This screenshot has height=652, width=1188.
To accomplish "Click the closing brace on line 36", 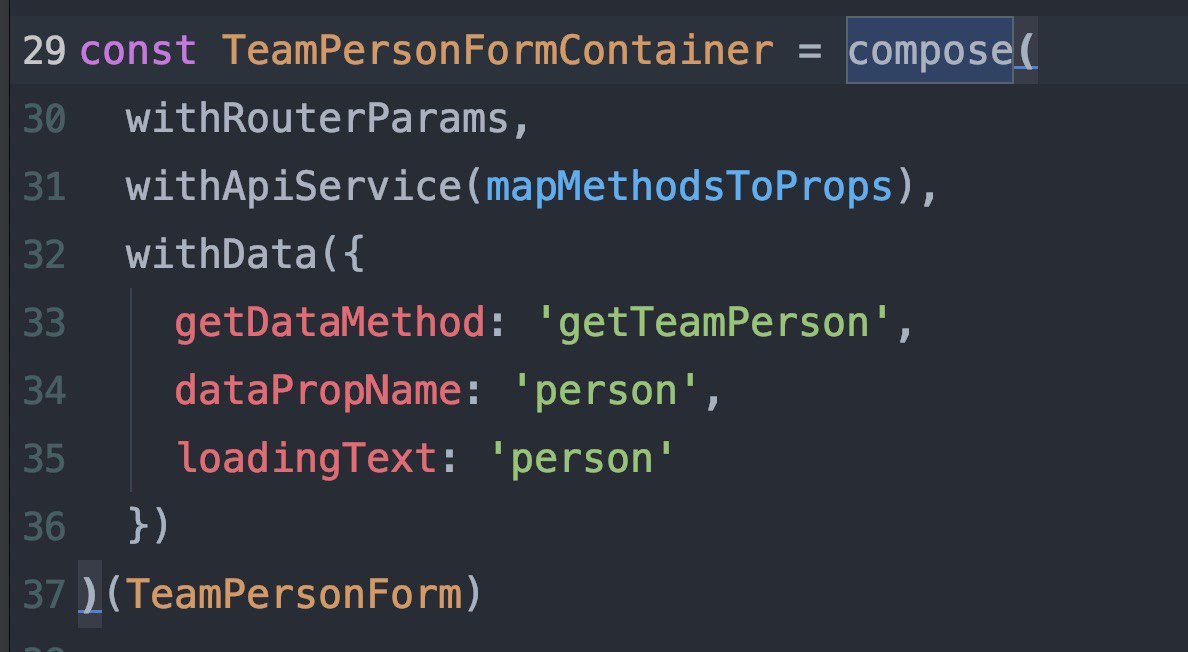I will point(138,527).
